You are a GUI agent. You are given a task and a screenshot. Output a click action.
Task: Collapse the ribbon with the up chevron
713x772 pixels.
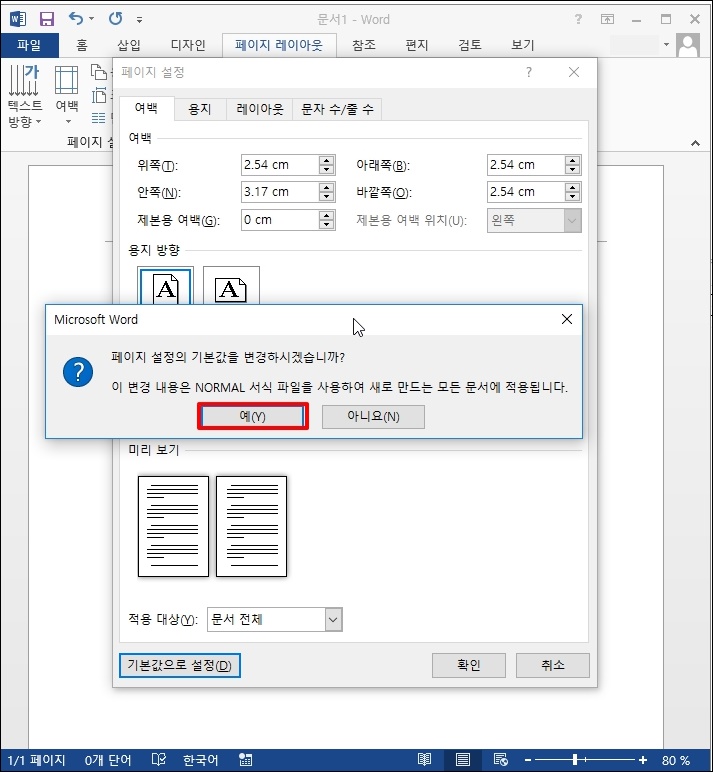[x=695, y=143]
